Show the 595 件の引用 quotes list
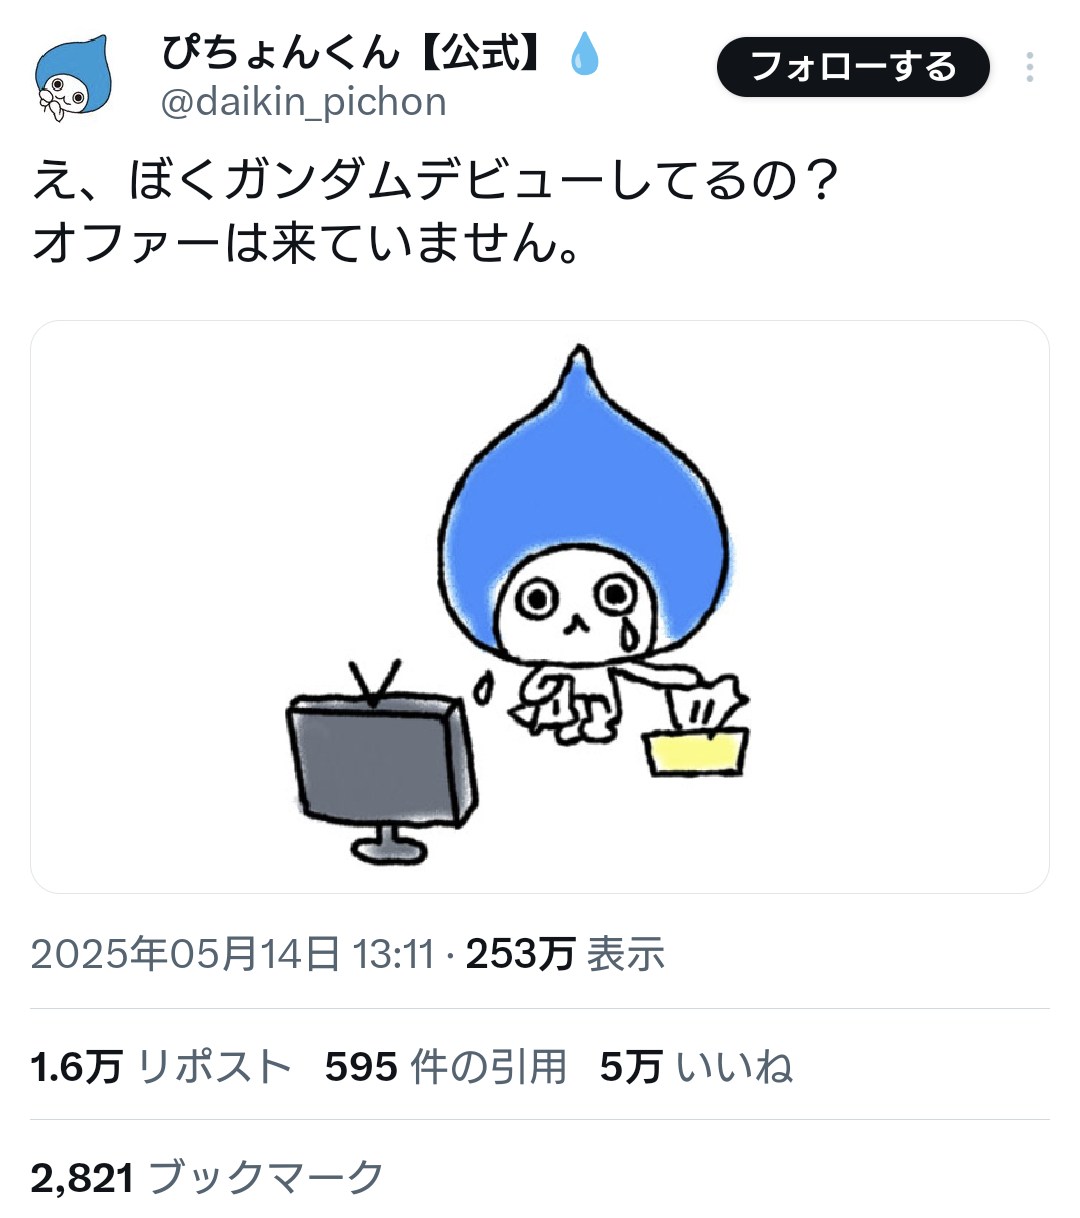The height and width of the screenshot is (1218, 1080). click(x=446, y=1067)
